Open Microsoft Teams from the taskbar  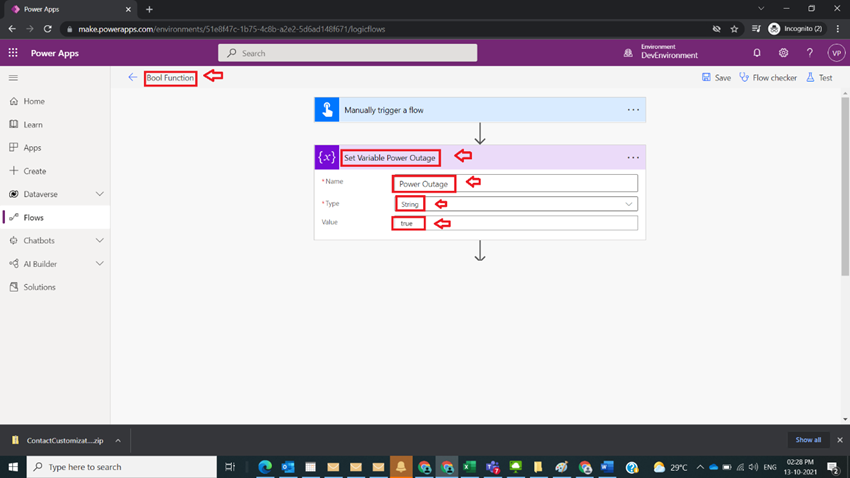click(x=492, y=467)
